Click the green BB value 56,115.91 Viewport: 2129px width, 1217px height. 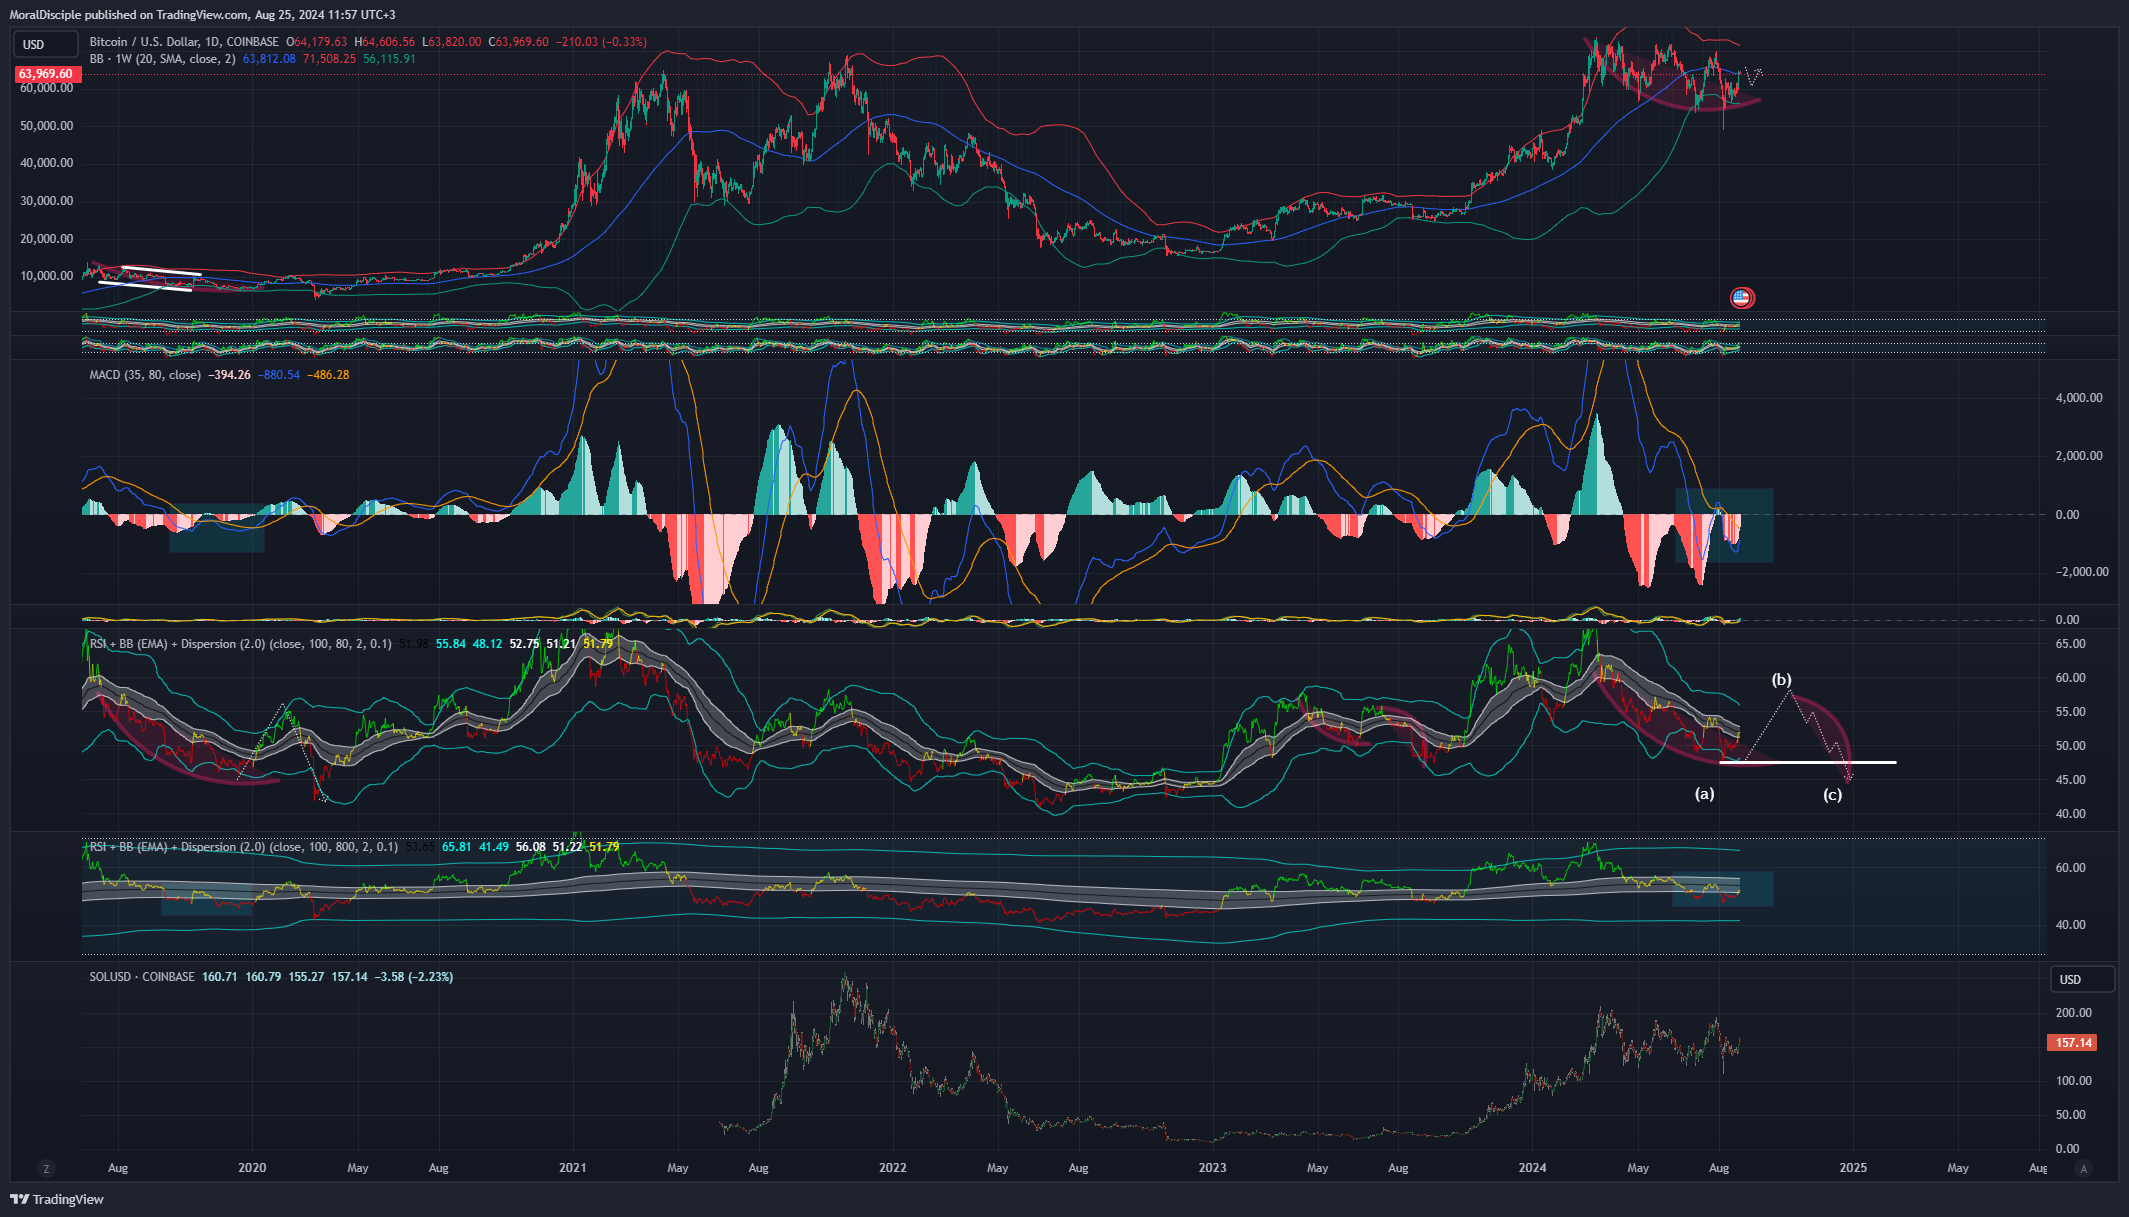coord(389,59)
